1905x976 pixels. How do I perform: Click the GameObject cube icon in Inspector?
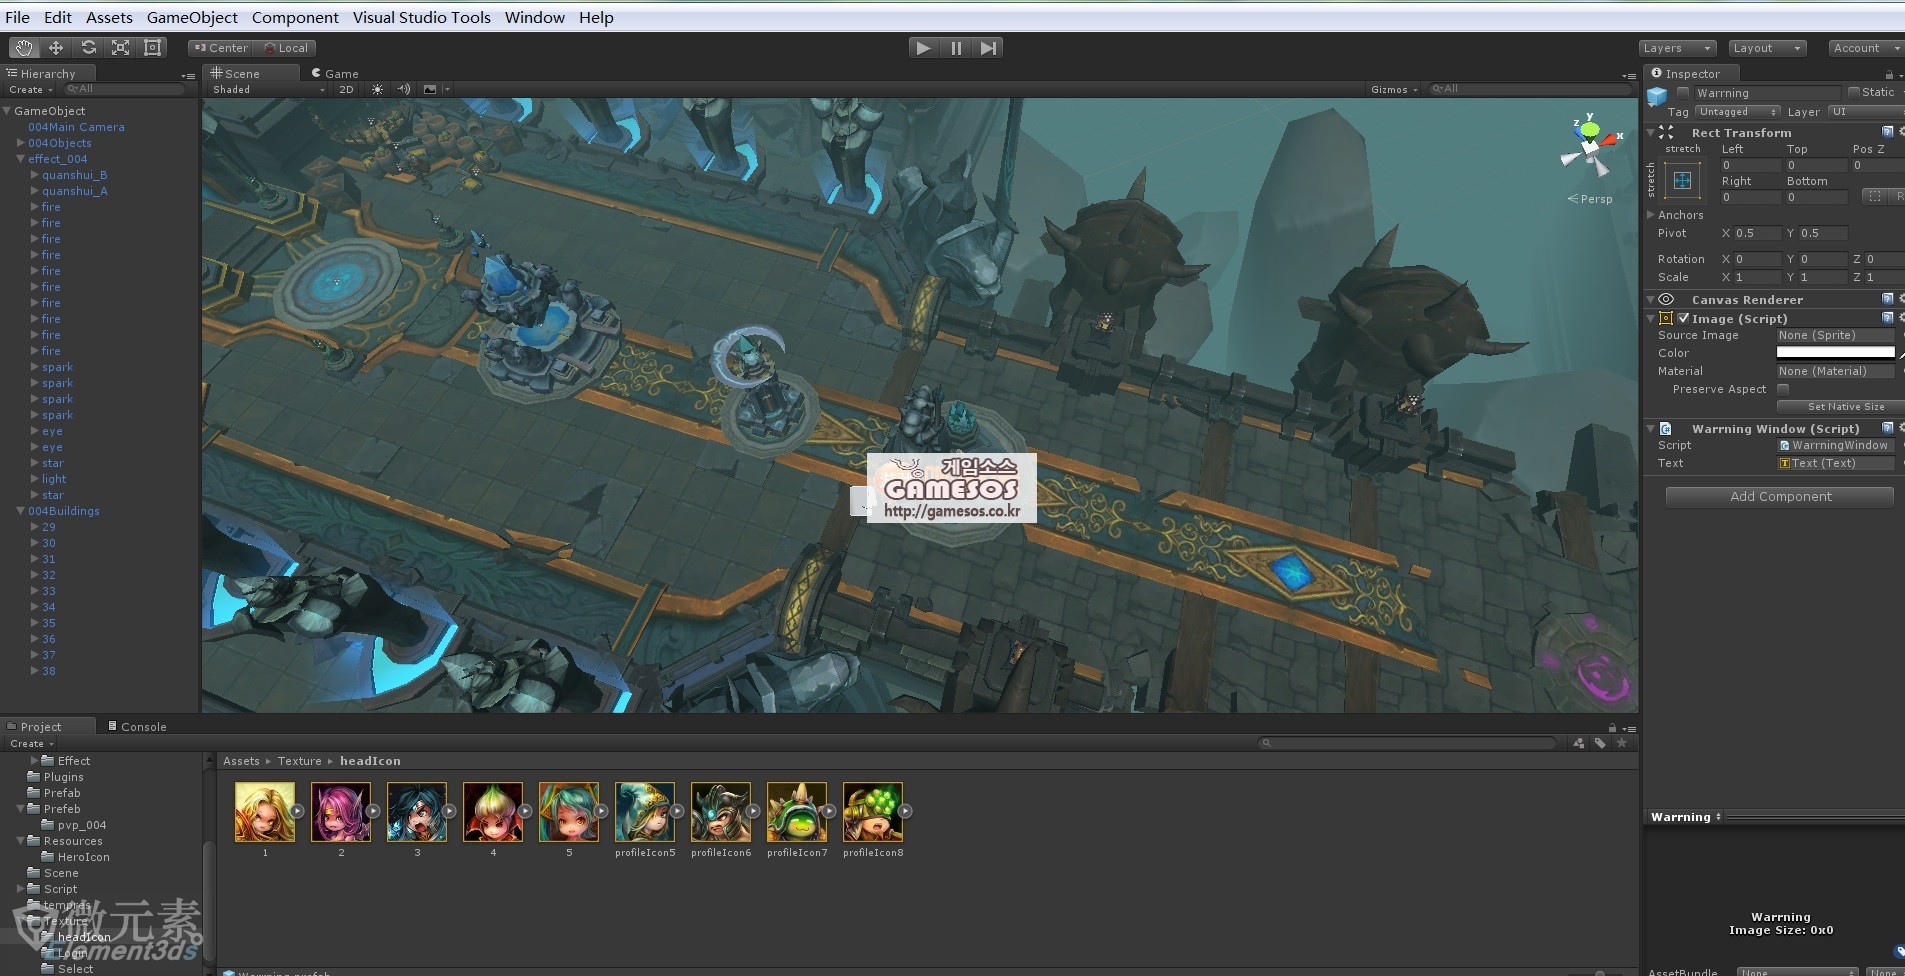[1658, 97]
